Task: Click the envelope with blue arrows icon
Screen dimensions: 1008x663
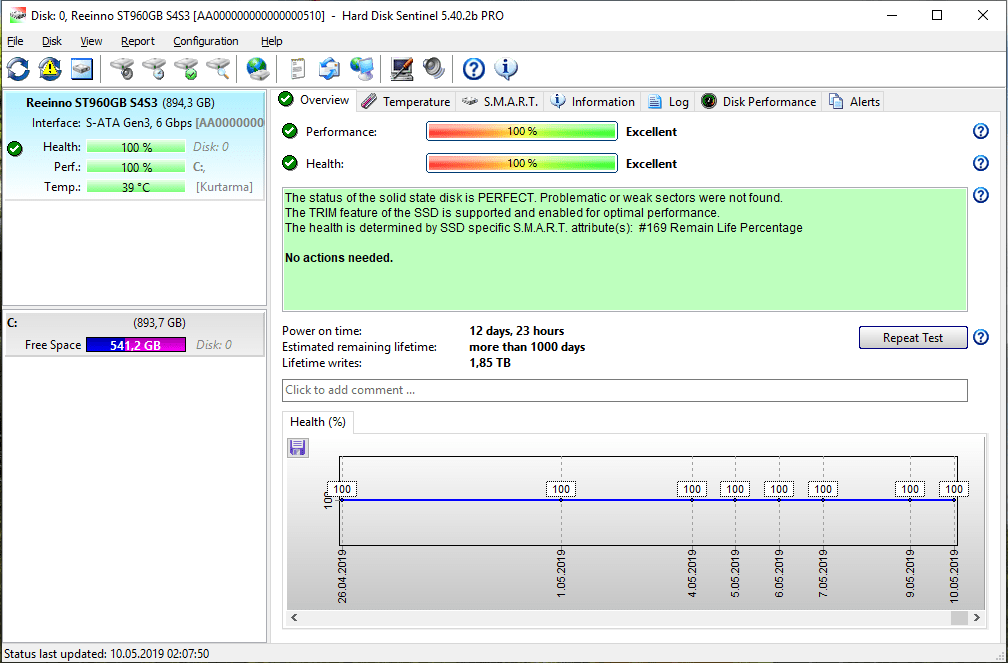Action: click(x=329, y=68)
